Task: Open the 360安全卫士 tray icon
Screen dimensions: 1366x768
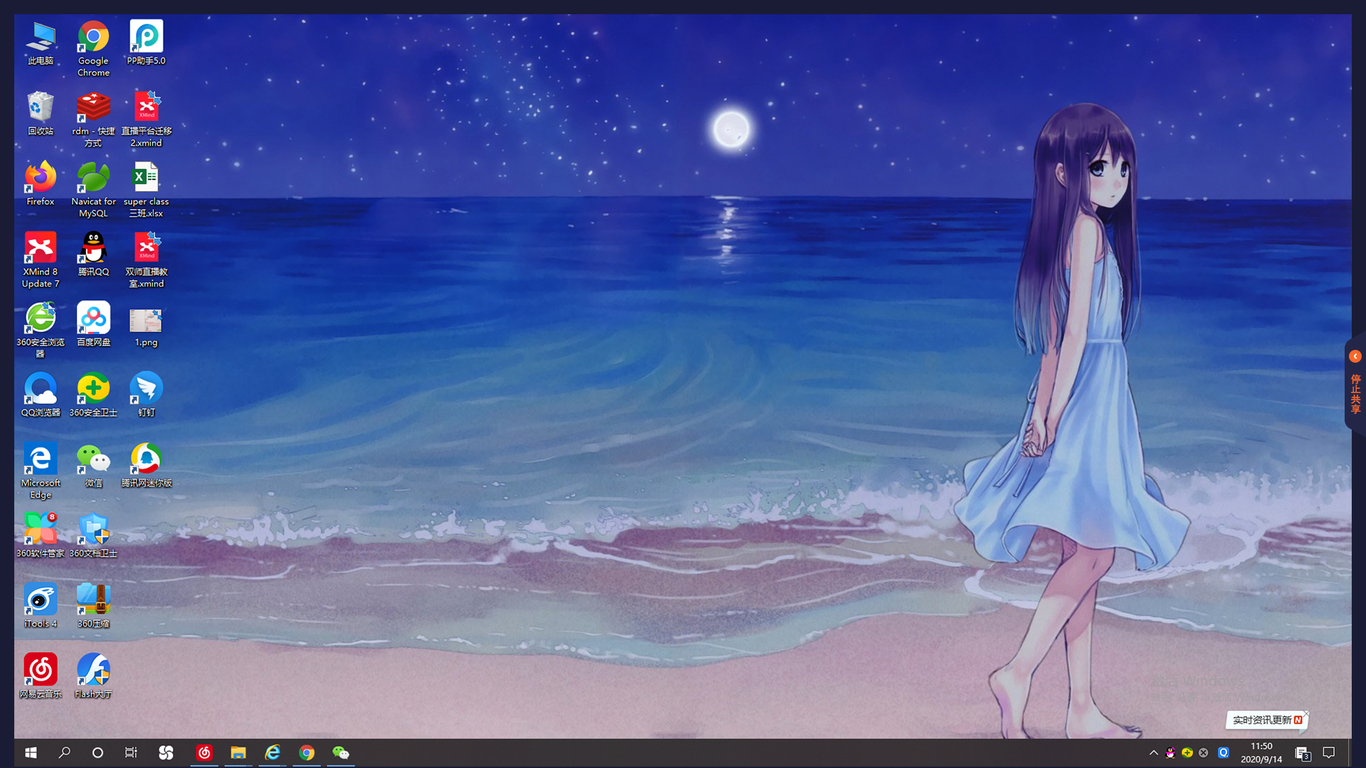Action: pyautogui.click(x=1187, y=753)
